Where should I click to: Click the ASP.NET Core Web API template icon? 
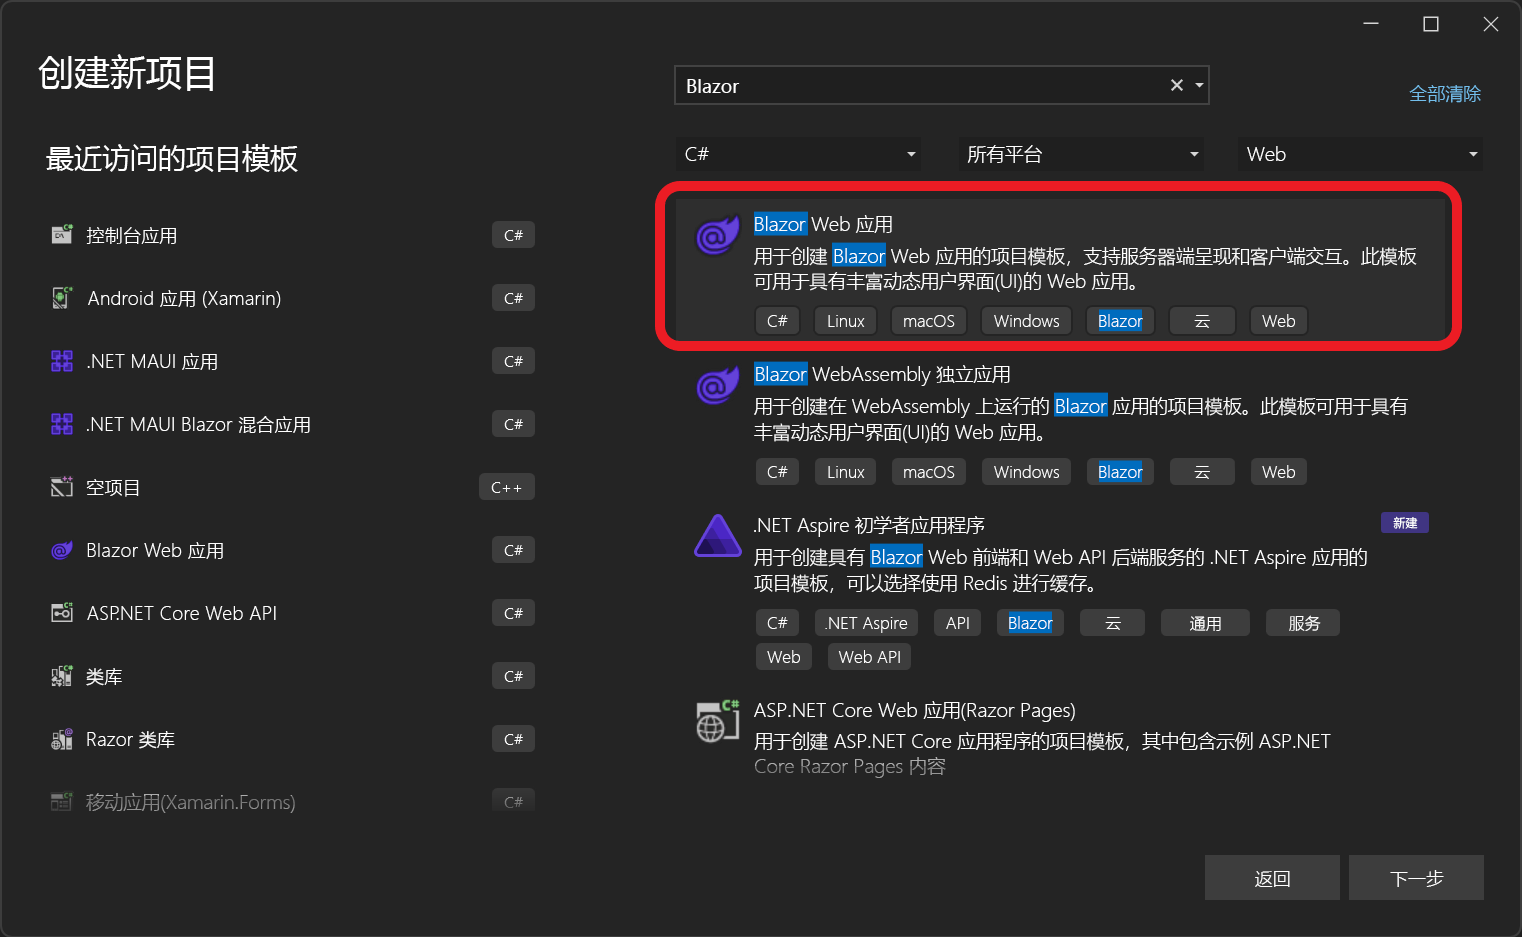(62, 613)
